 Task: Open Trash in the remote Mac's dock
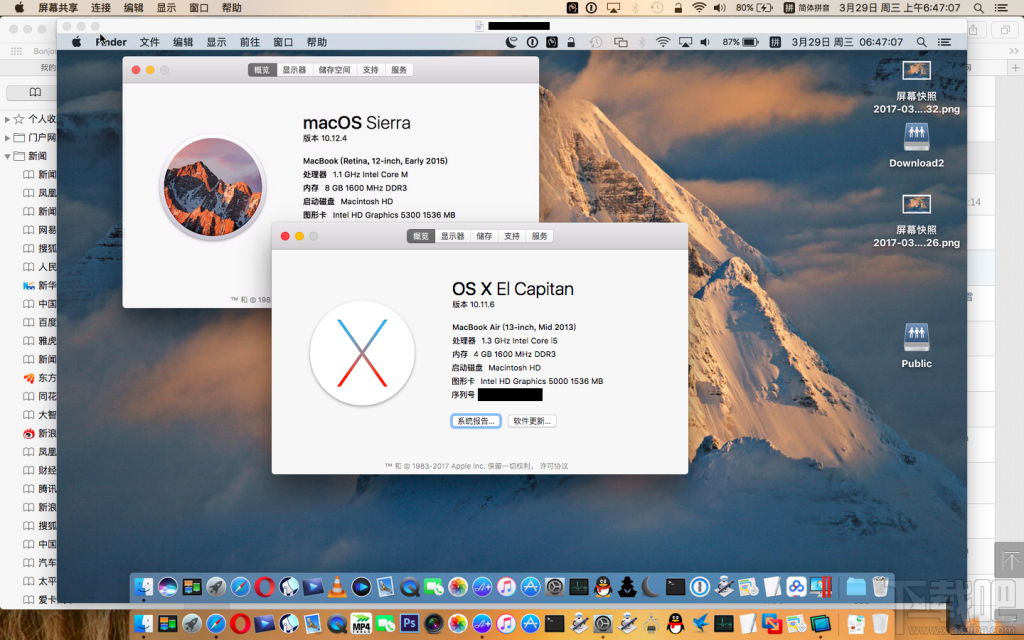(x=880, y=587)
